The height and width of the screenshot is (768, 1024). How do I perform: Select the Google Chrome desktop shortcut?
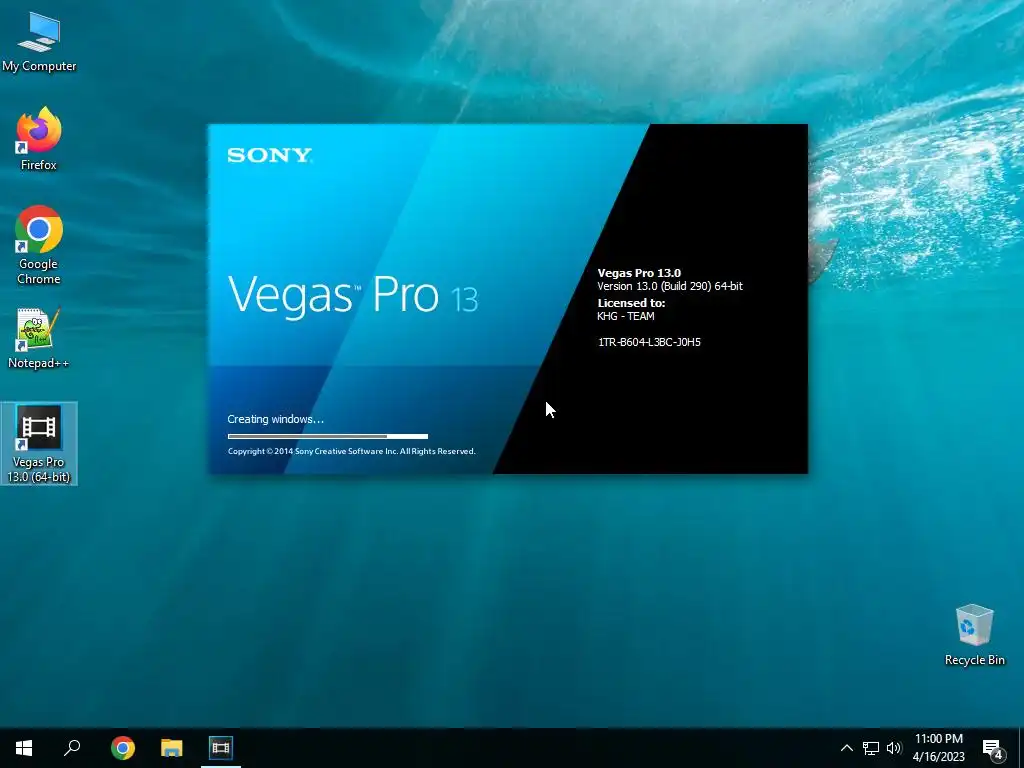[39, 244]
